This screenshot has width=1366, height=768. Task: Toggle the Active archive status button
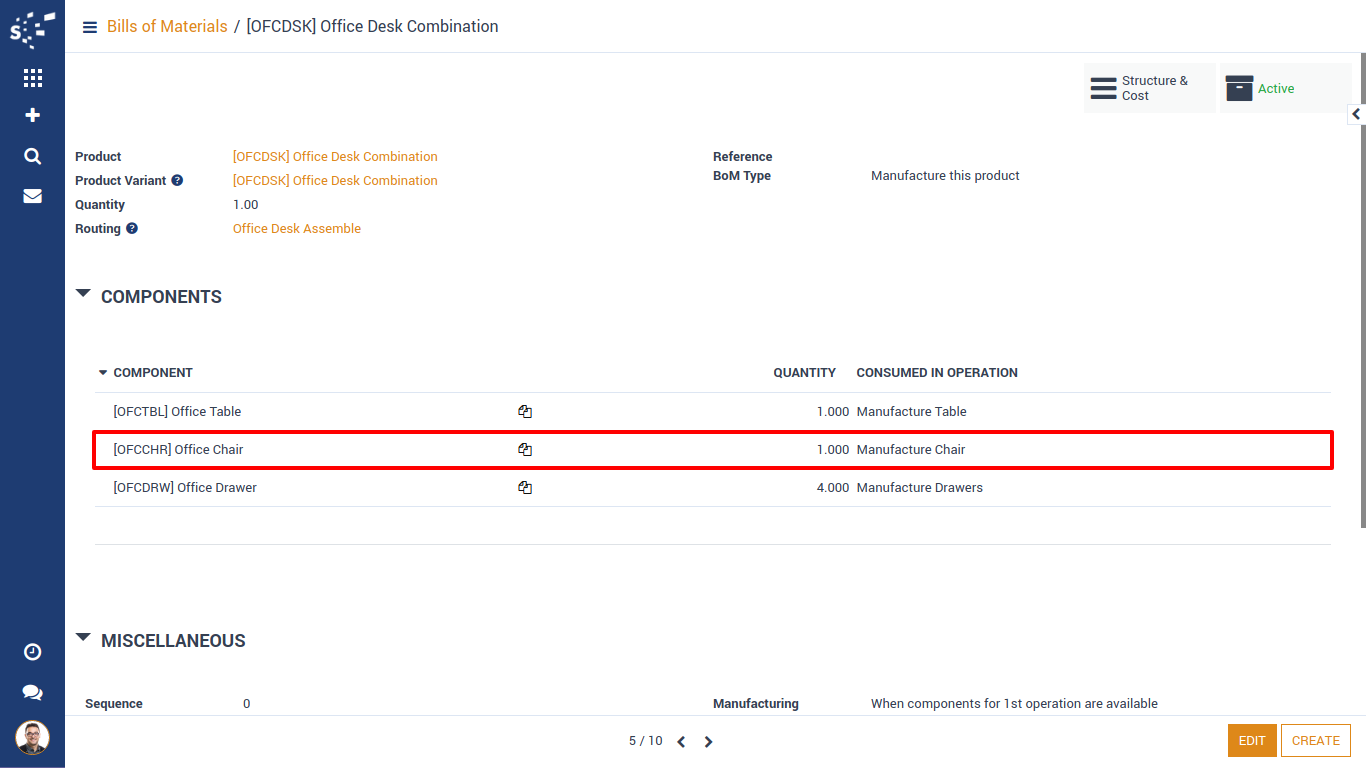pyautogui.click(x=1284, y=89)
